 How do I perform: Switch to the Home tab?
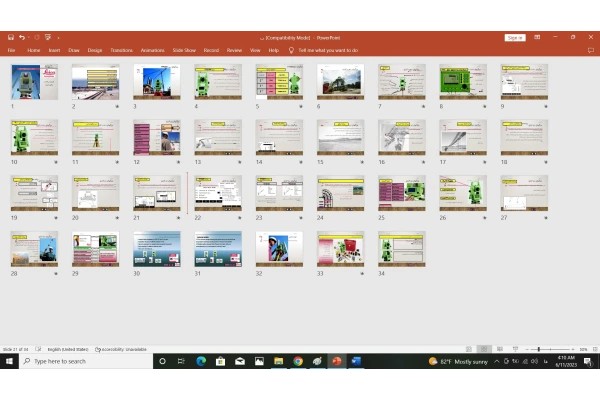[x=34, y=50]
